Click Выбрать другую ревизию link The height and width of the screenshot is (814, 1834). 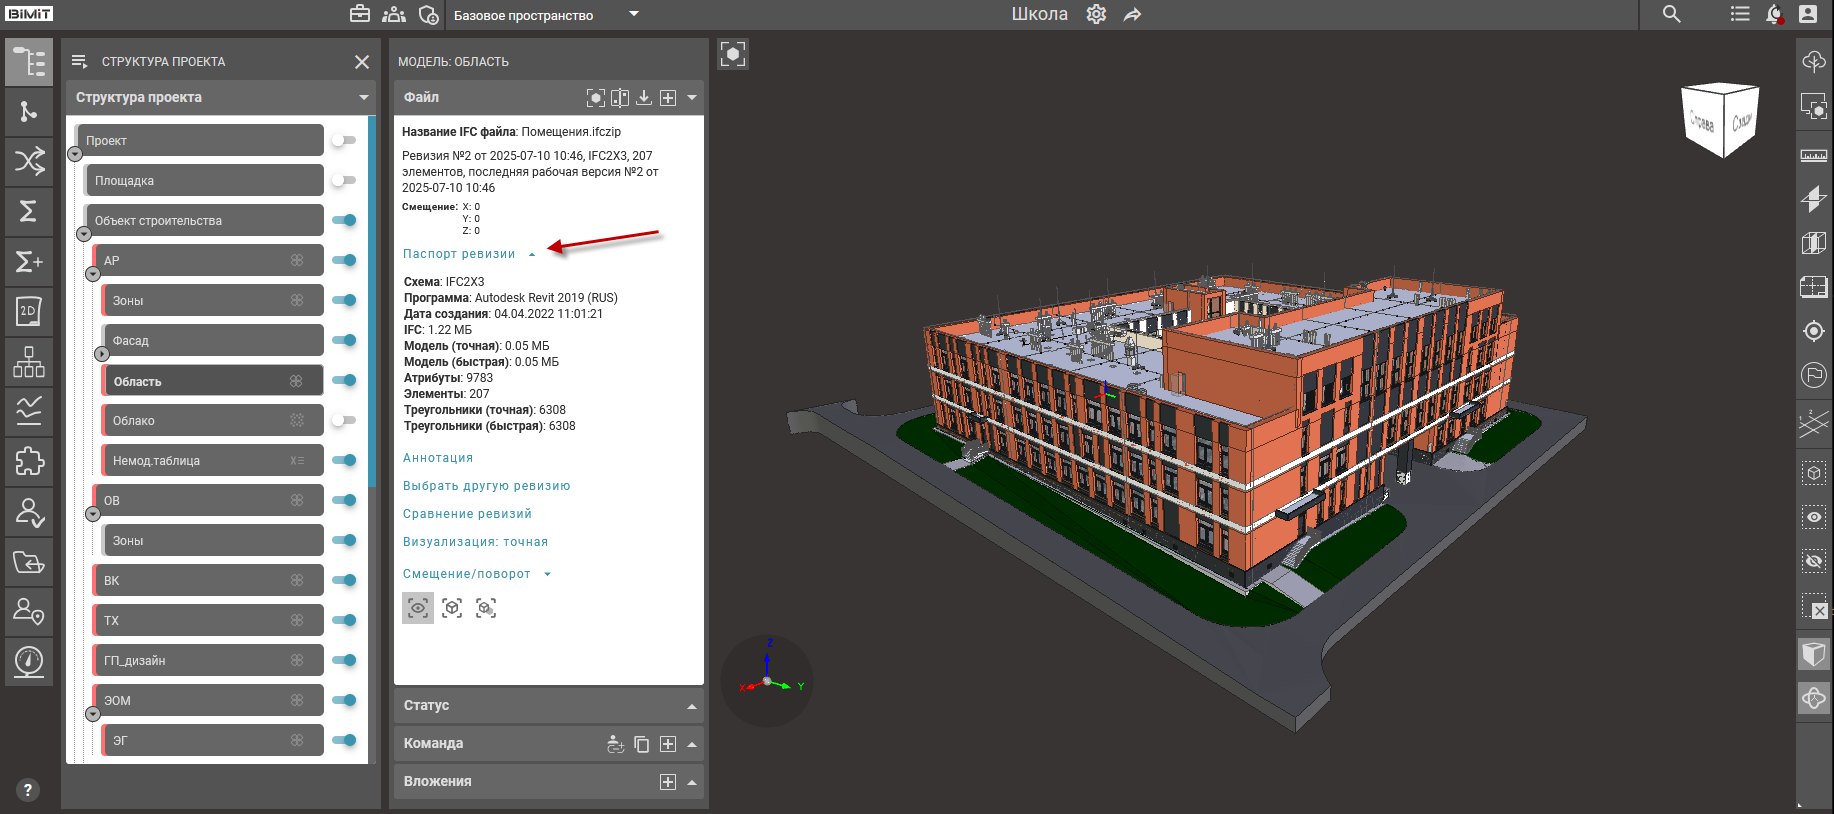pos(486,486)
